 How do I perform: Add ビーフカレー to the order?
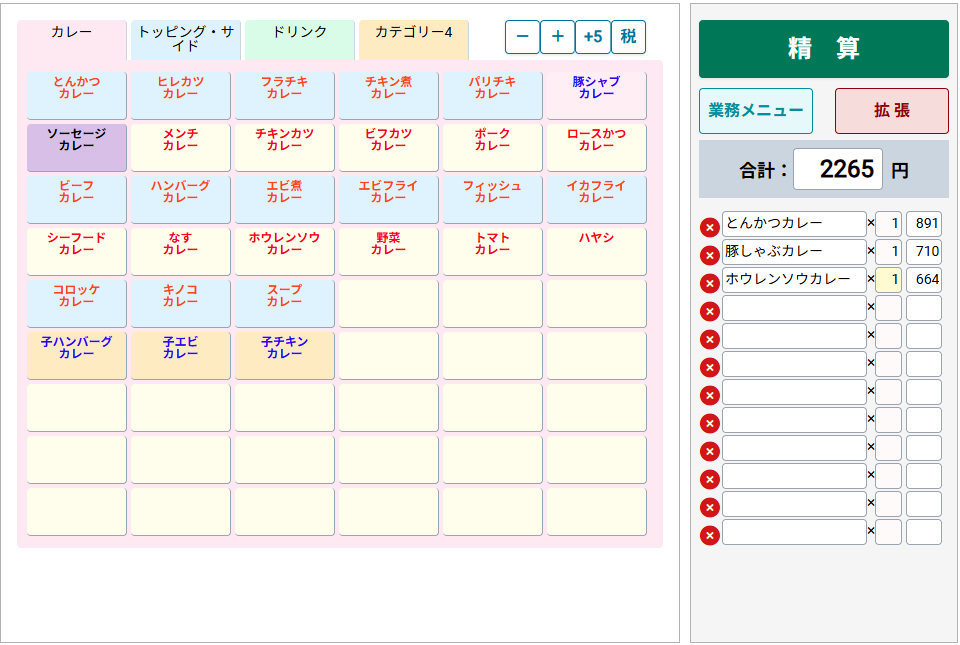76,199
